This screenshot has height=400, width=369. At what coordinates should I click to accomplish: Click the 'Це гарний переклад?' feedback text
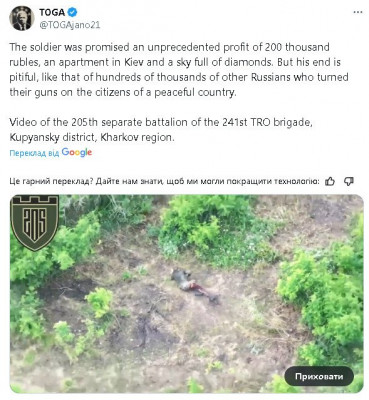pos(165,181)
